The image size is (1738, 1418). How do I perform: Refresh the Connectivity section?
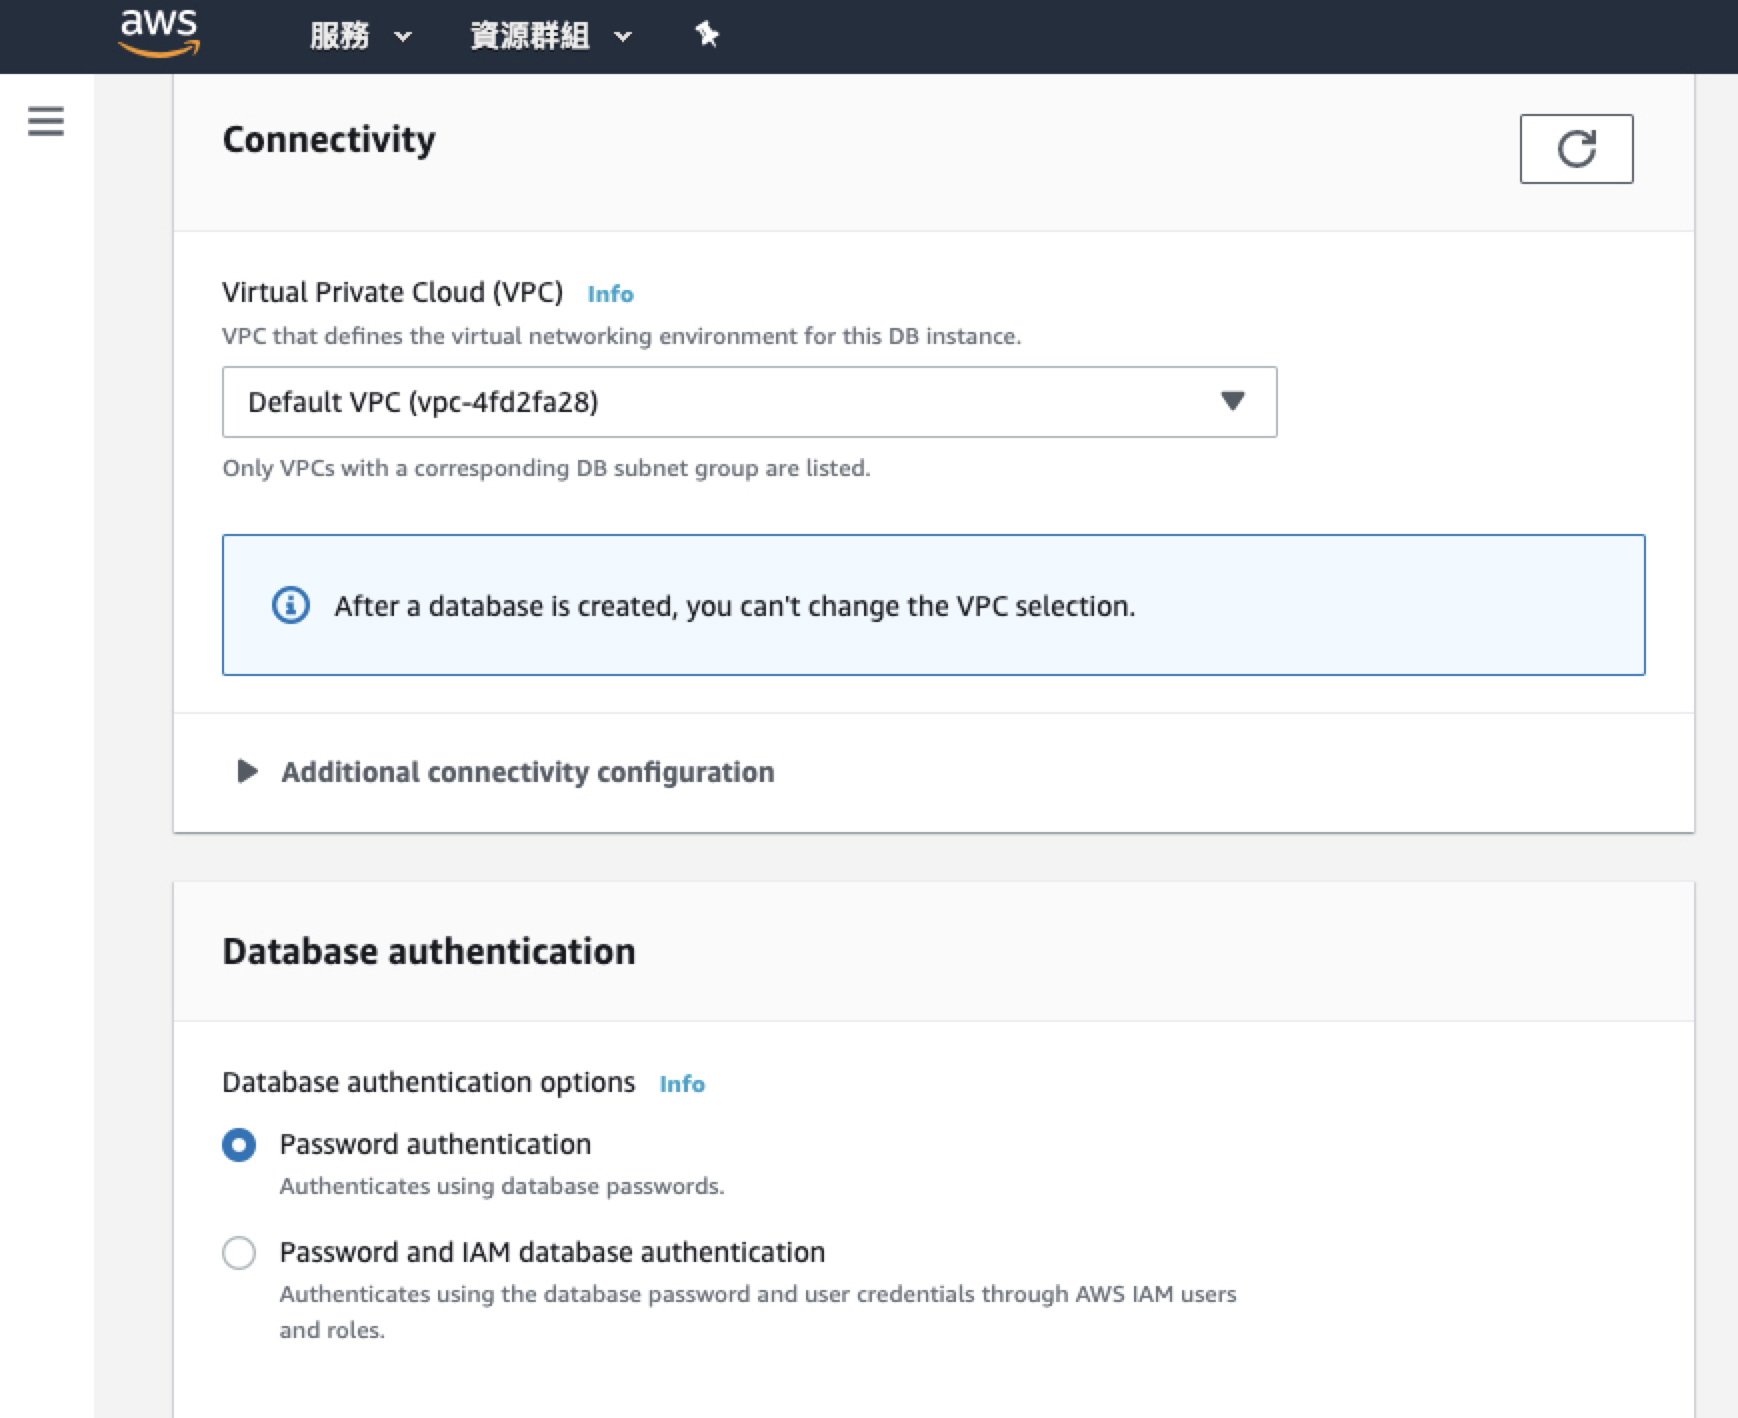(1575, 149)
